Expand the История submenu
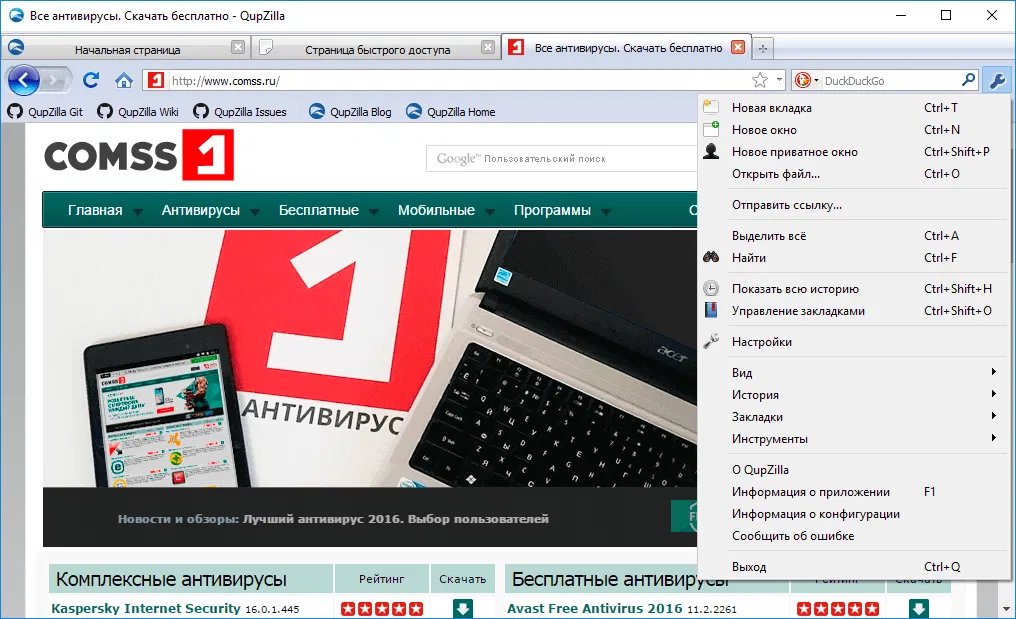The width and height of the screenshot is (1016, 619). coord(854,395)
